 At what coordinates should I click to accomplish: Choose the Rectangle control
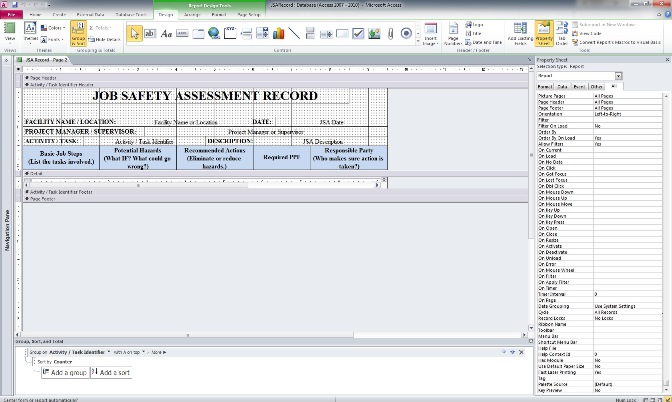342,33
